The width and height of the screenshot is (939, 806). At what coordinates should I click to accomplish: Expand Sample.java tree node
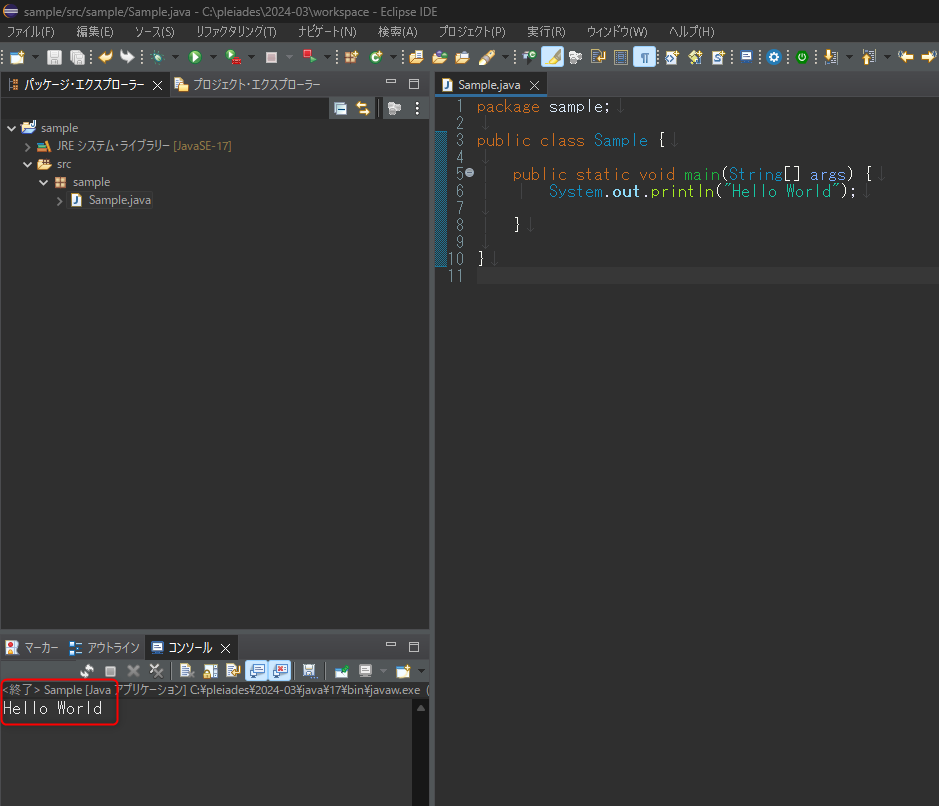point(59,201)
